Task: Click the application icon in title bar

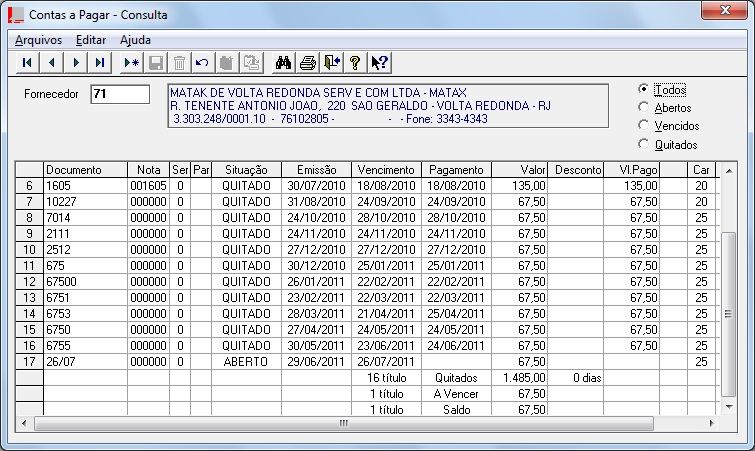Action: click(15, 15)
